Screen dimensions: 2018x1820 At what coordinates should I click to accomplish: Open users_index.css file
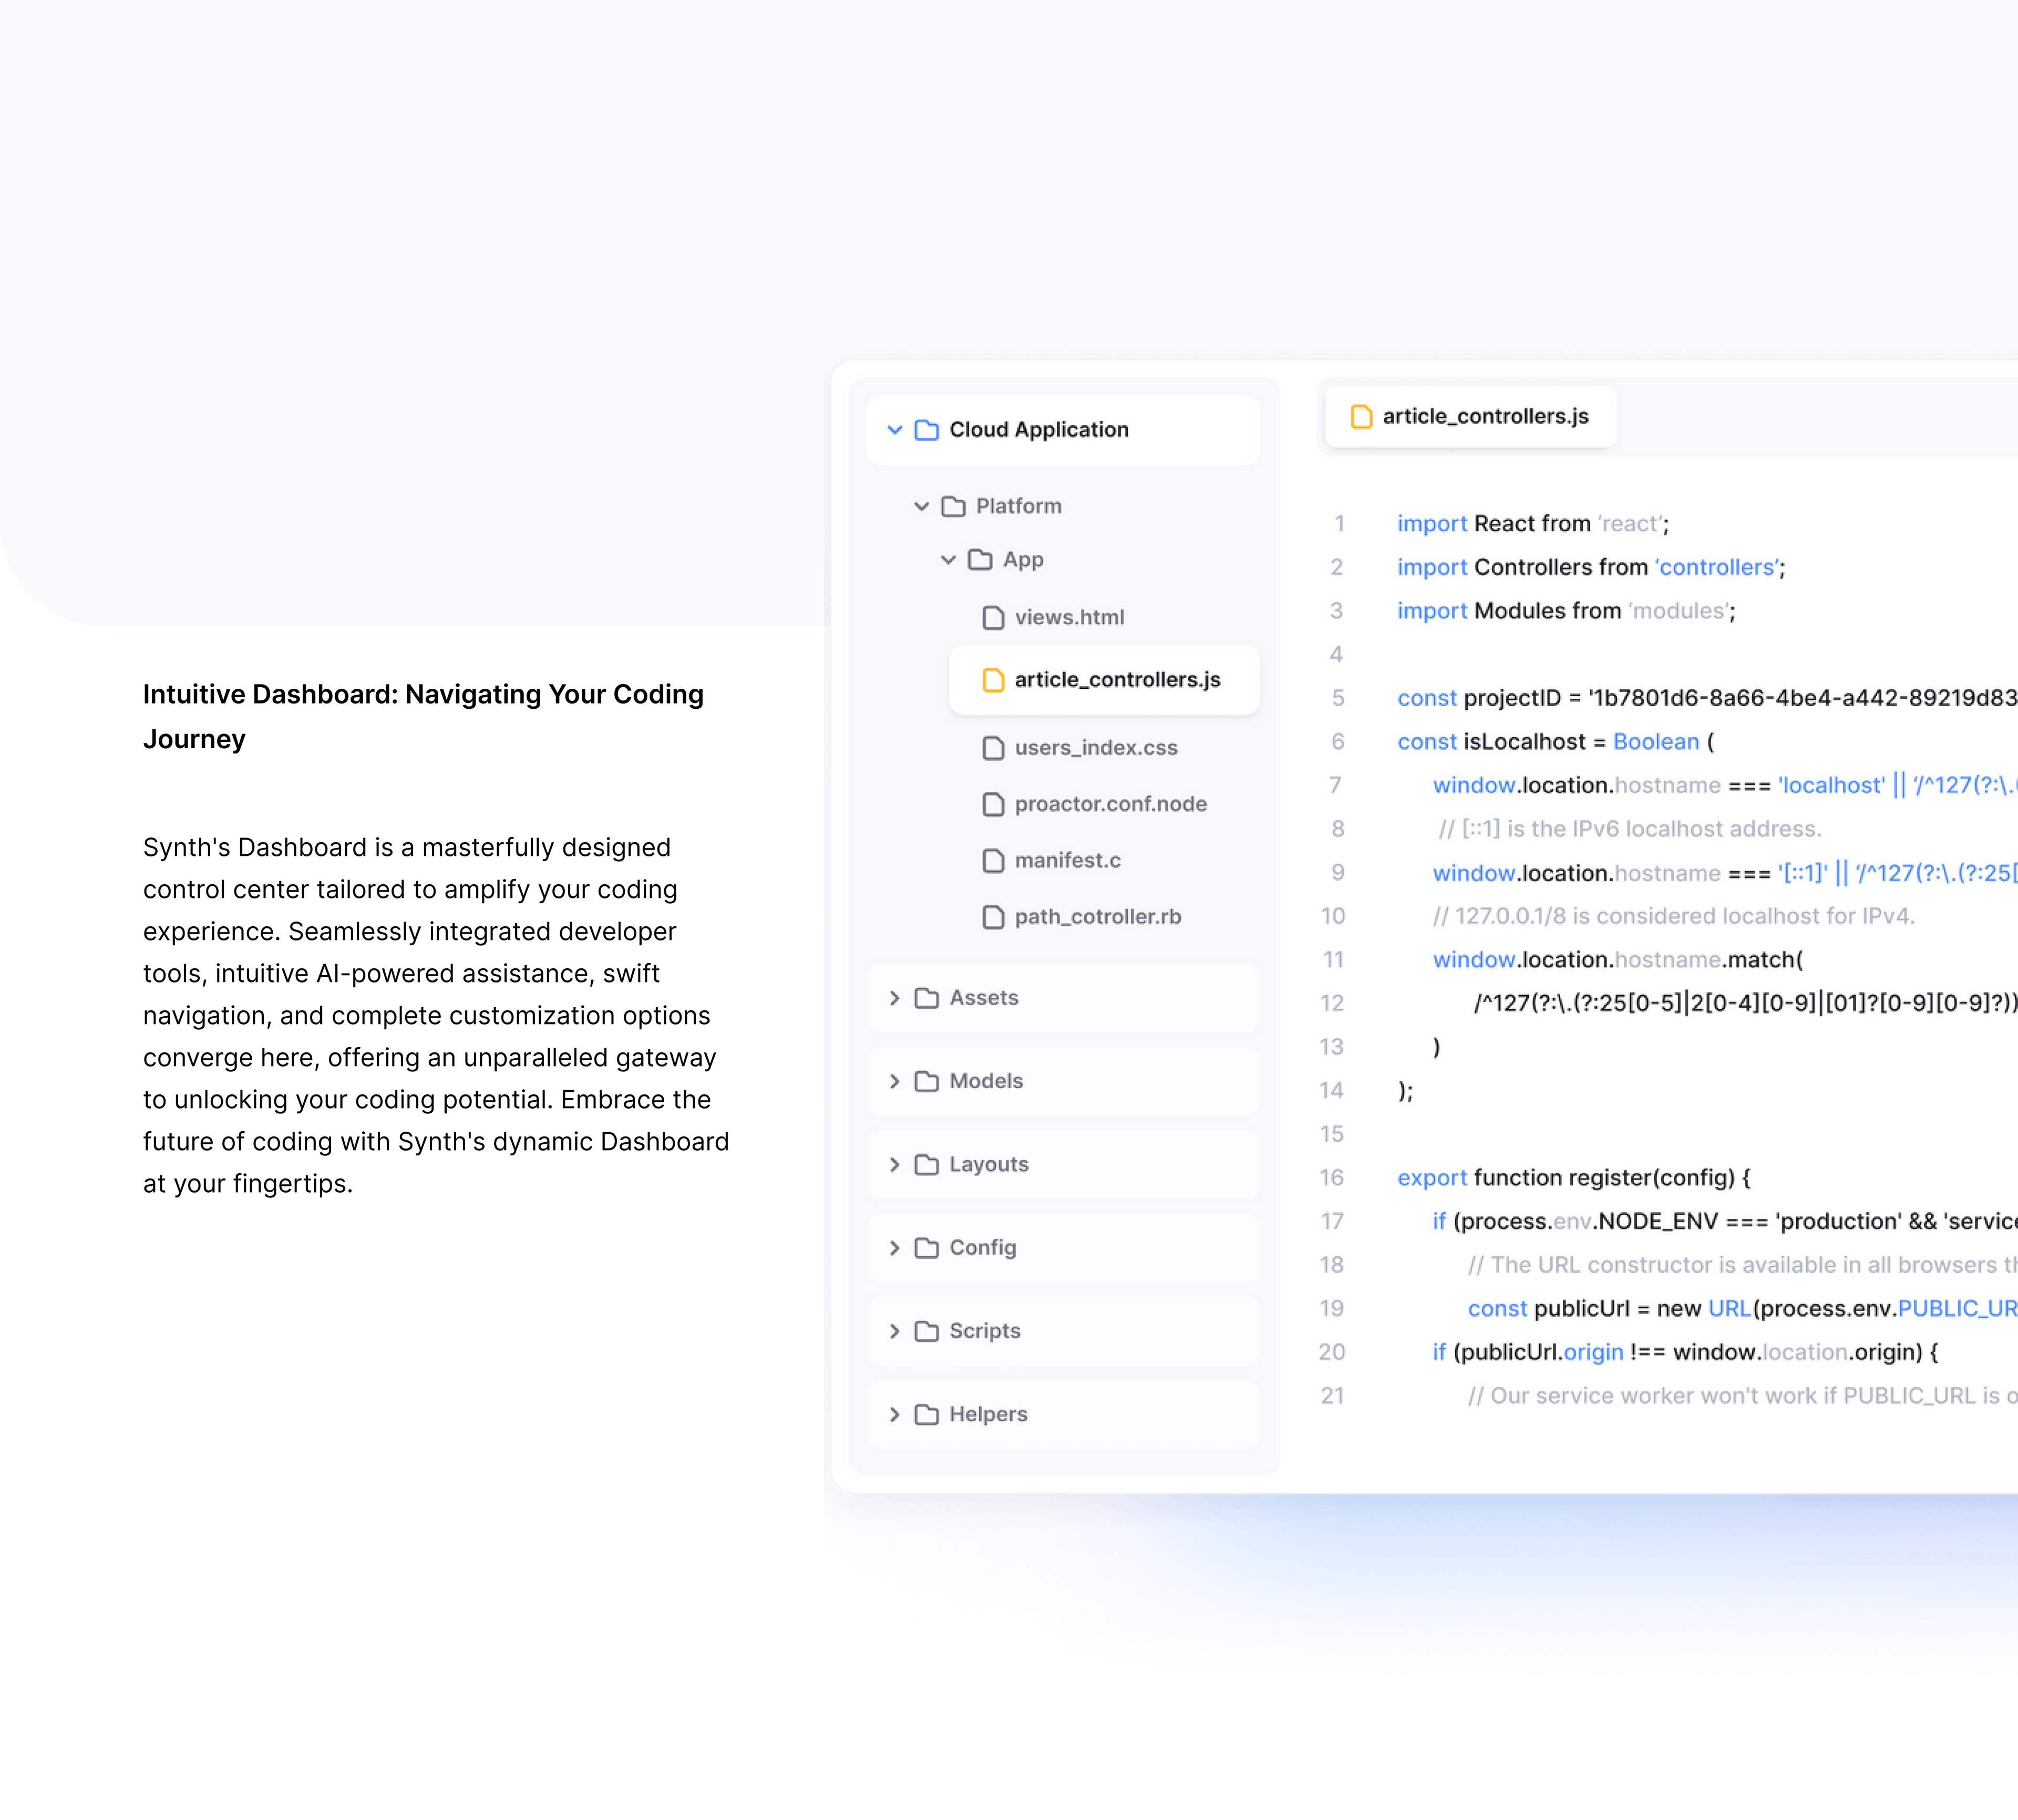(x=1095, y=748)
